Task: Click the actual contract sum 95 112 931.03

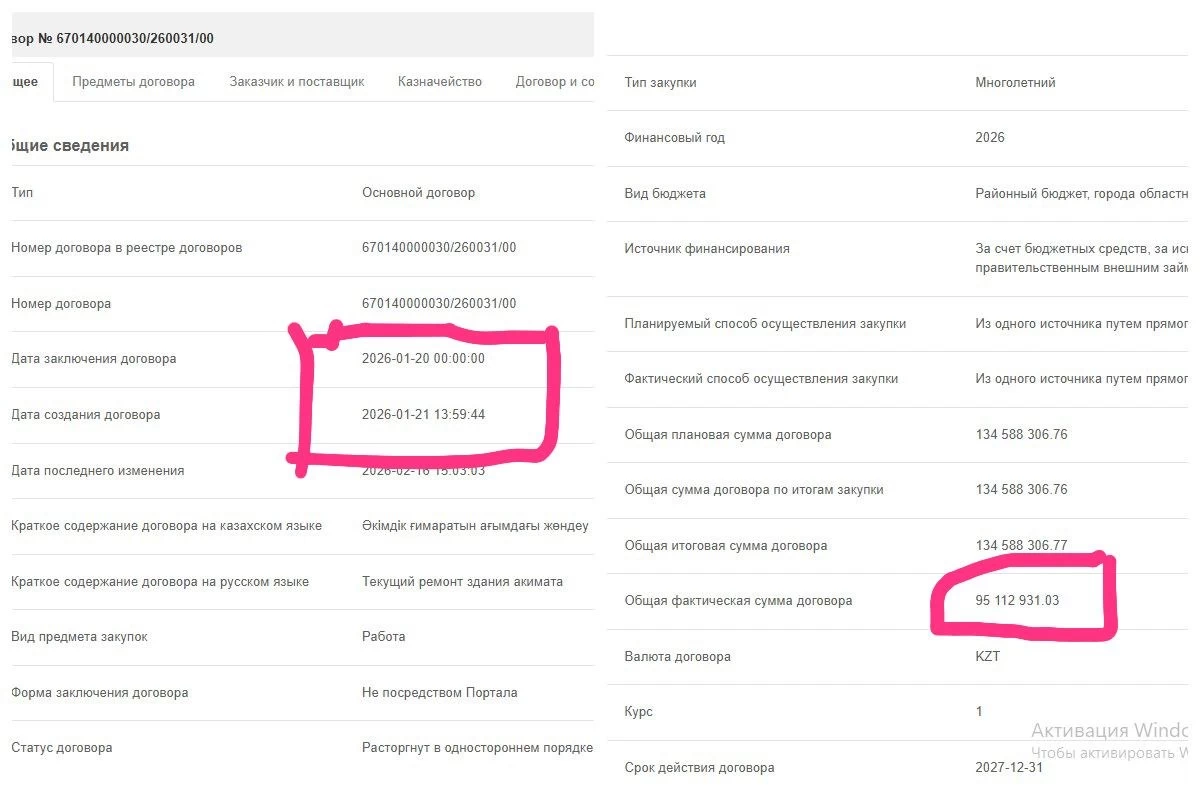Action: pos(1016,601)
